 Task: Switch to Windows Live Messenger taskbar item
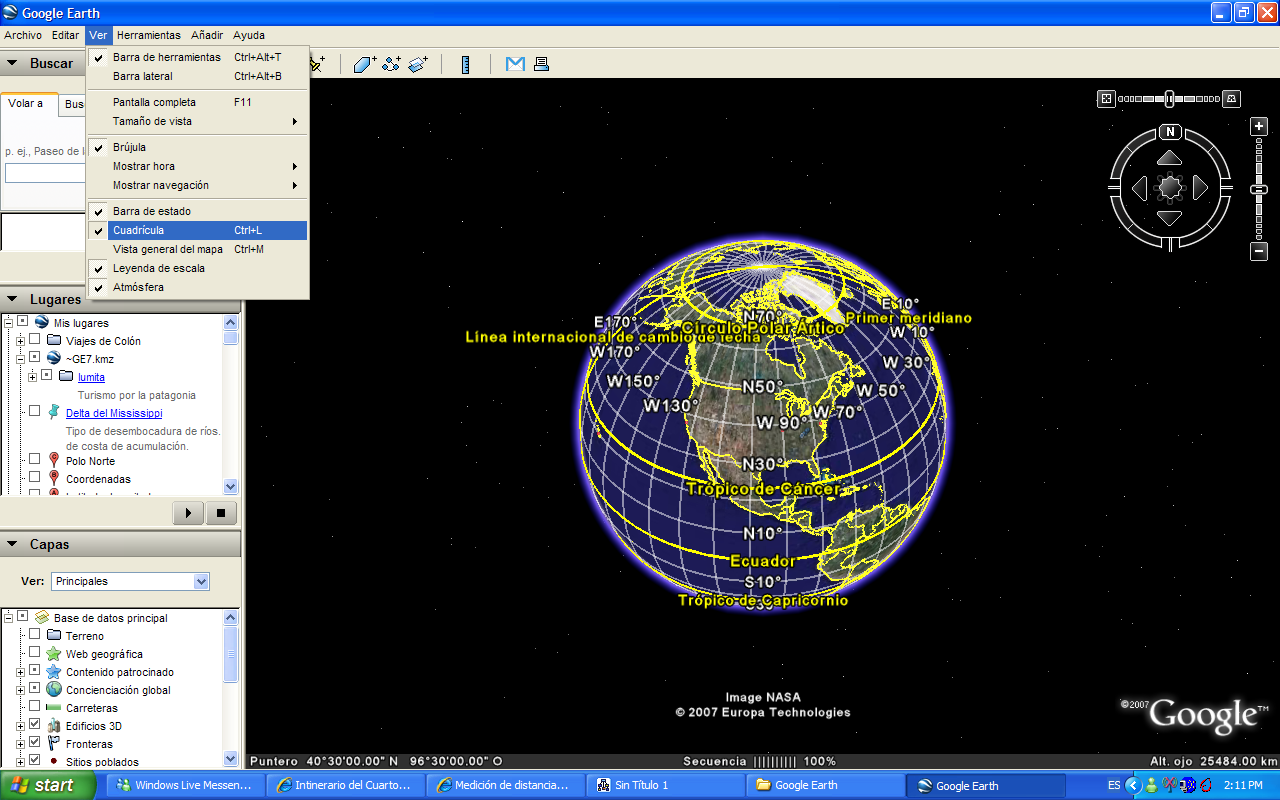[x=185, y=785]
